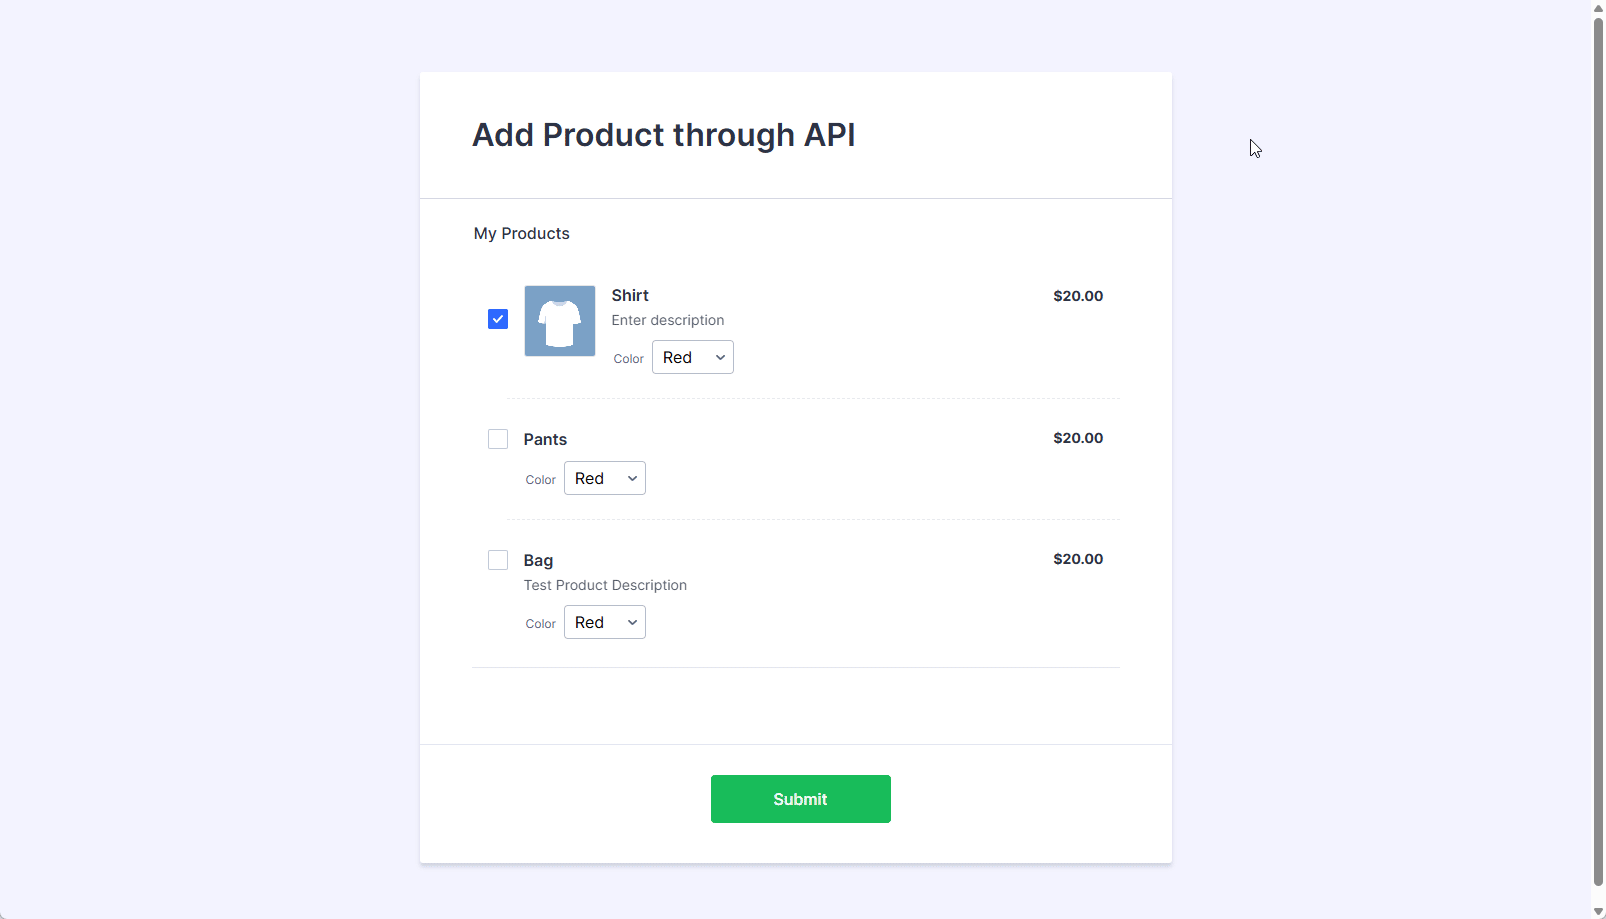
Task: Tick the Pants product checkbox
Action: click(498, 439)
